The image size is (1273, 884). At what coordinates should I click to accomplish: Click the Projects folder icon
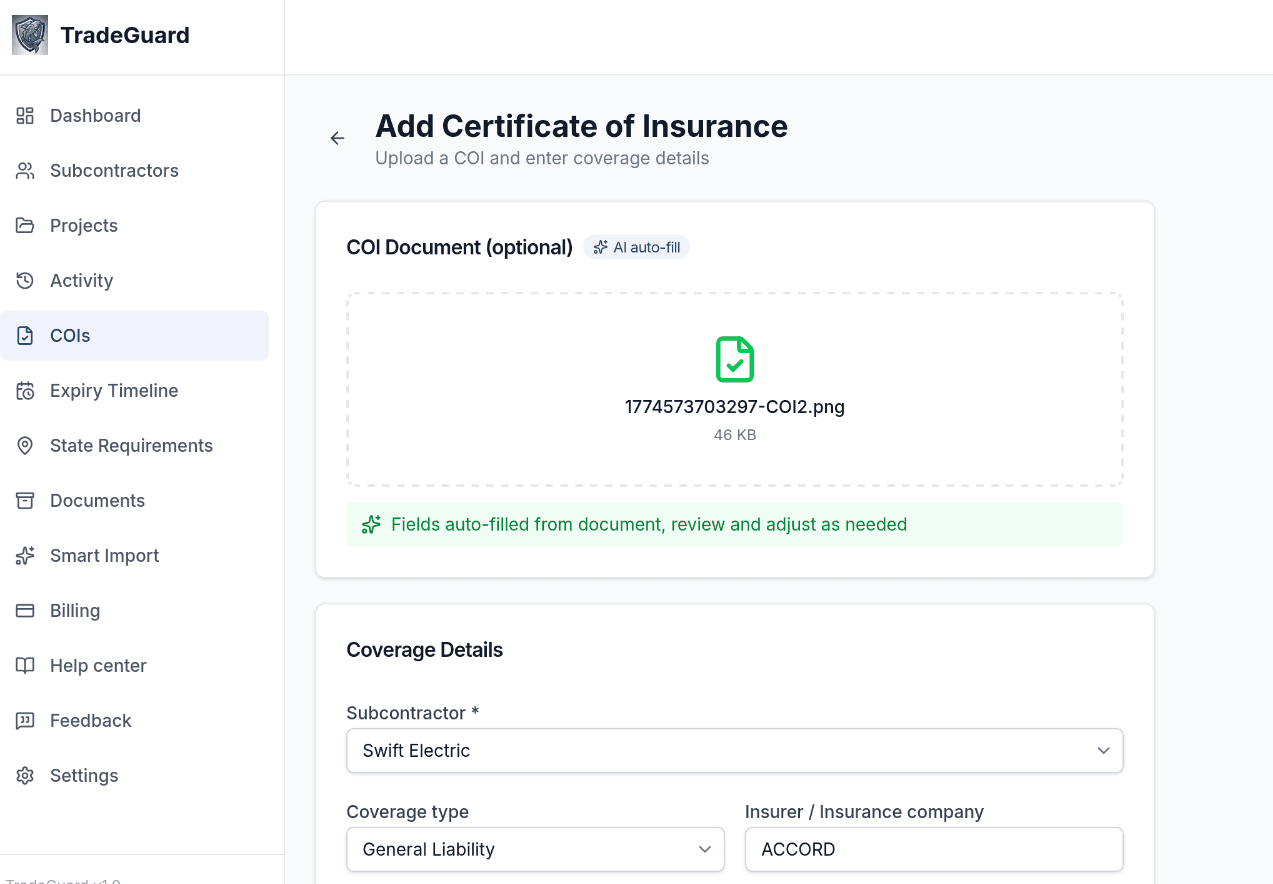pos(25,226)
